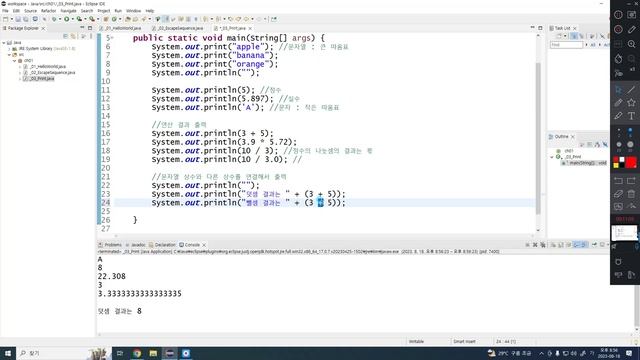Click the Find field in Task List
The height and width of the screenshot is (360, 640).
[x=566, y=45]
